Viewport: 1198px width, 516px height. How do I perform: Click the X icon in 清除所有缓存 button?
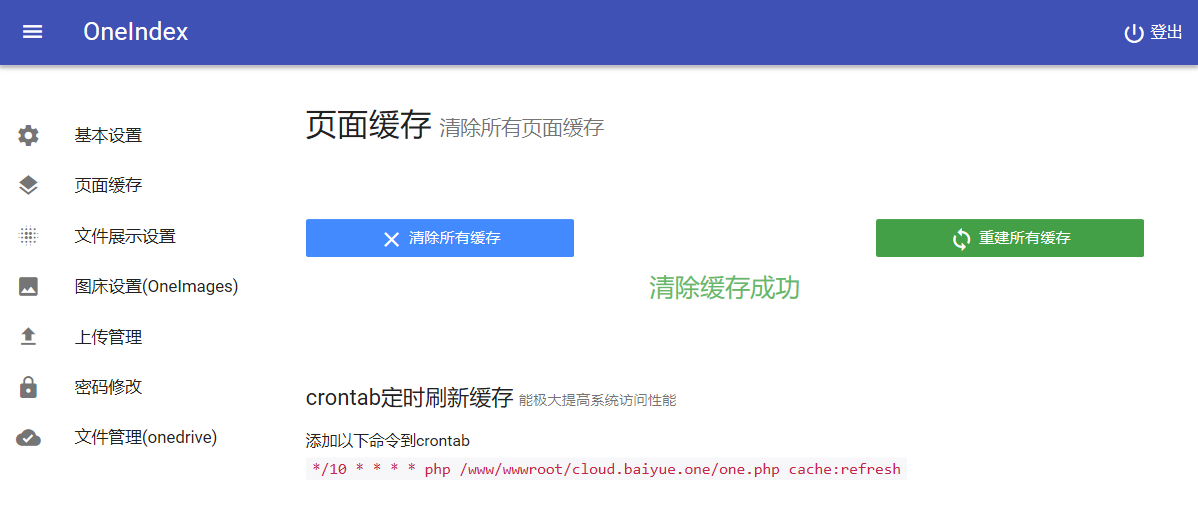(391, 239)
